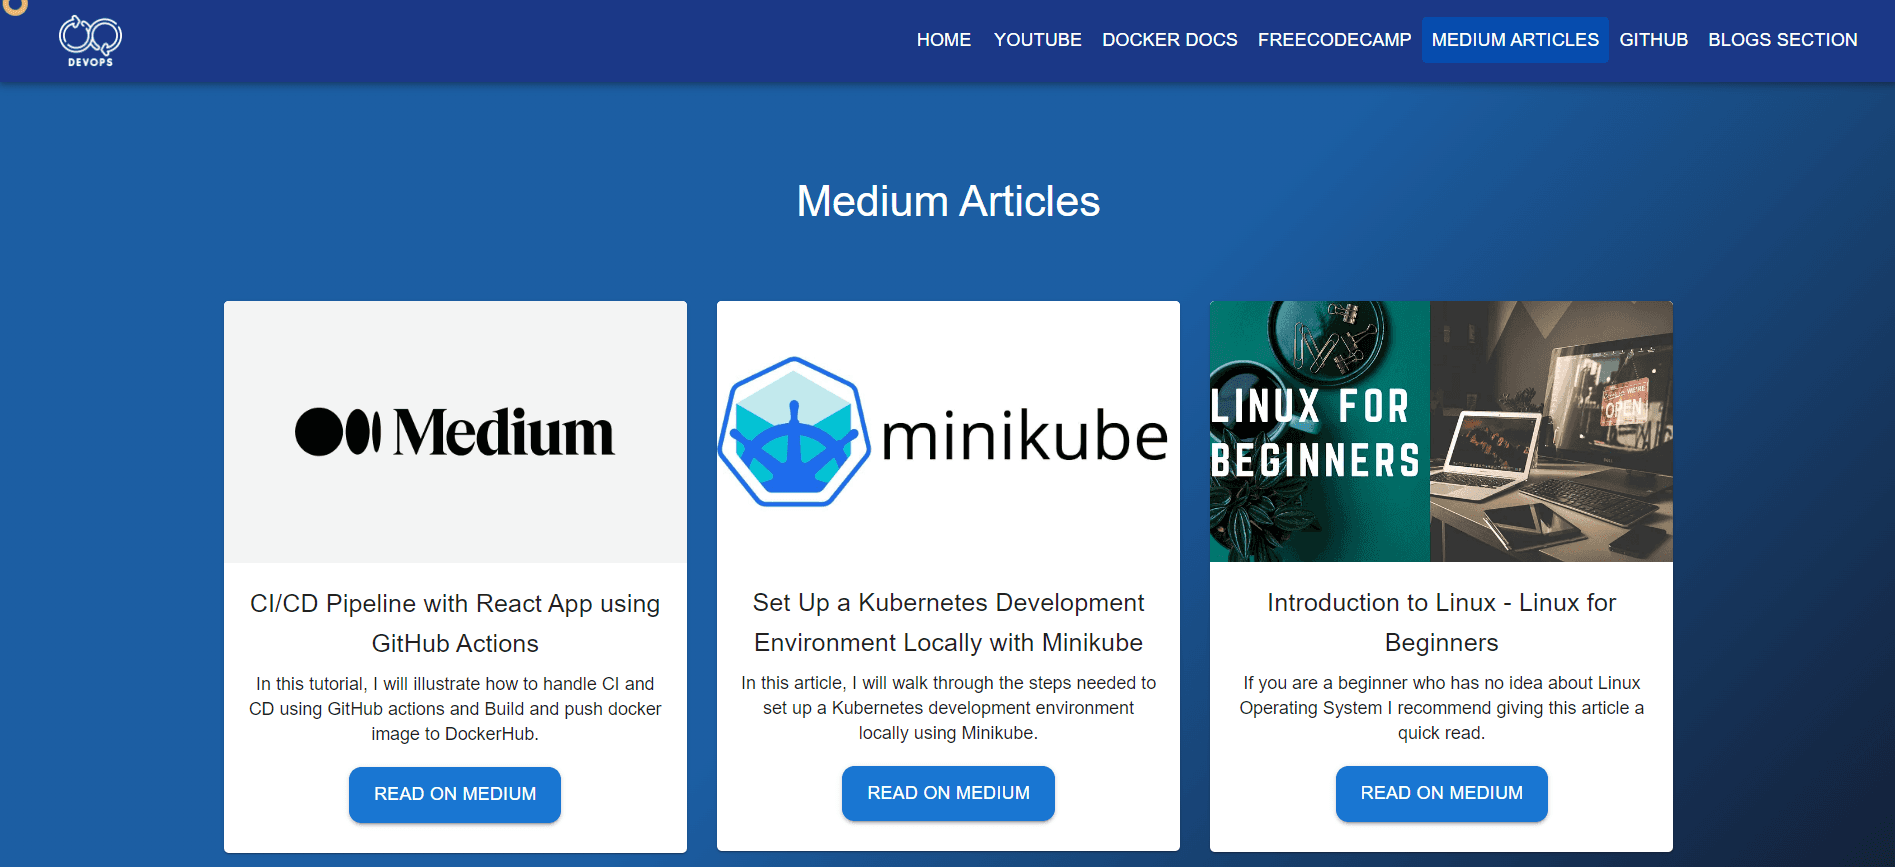This screenshot has height=867, width=1895.
Task: Click the minikube logo card image
Action: [948, 432]
